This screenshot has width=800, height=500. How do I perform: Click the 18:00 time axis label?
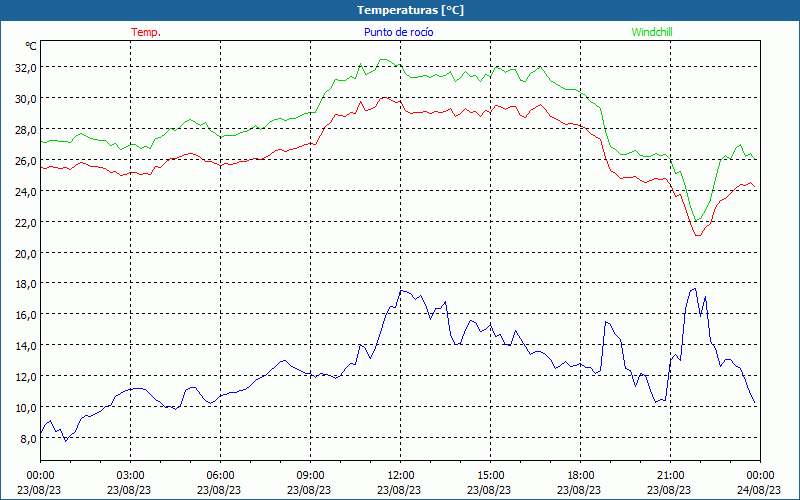click(x=581, y=476)
